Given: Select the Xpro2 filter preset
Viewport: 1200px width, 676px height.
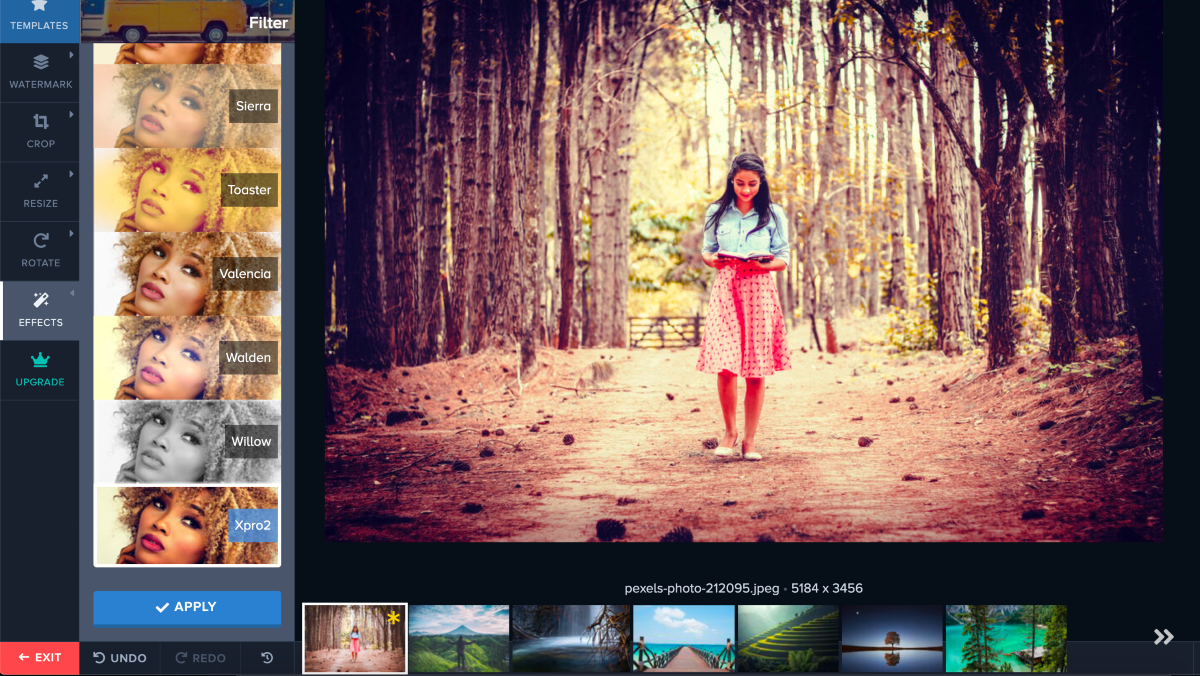Looking at the screenshot, I should 187,526.
